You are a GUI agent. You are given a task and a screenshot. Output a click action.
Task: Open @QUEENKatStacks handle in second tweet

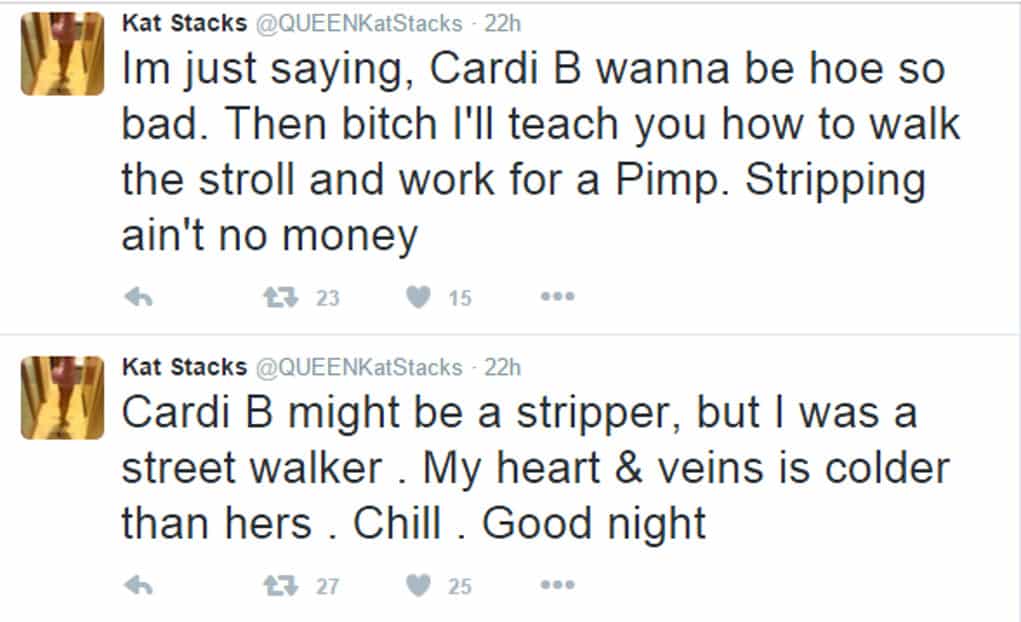coord(359,368)
